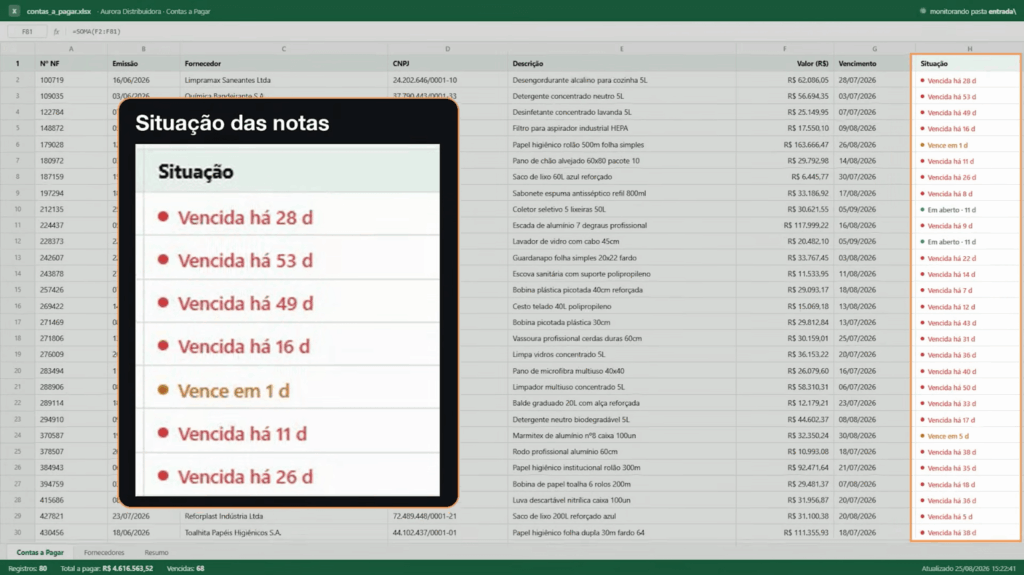Select supplier 'Reforplast Indústria Ltda' cell
This screenshot has width=1024, height=575.
pyautogui.click(x=283, y=516)
